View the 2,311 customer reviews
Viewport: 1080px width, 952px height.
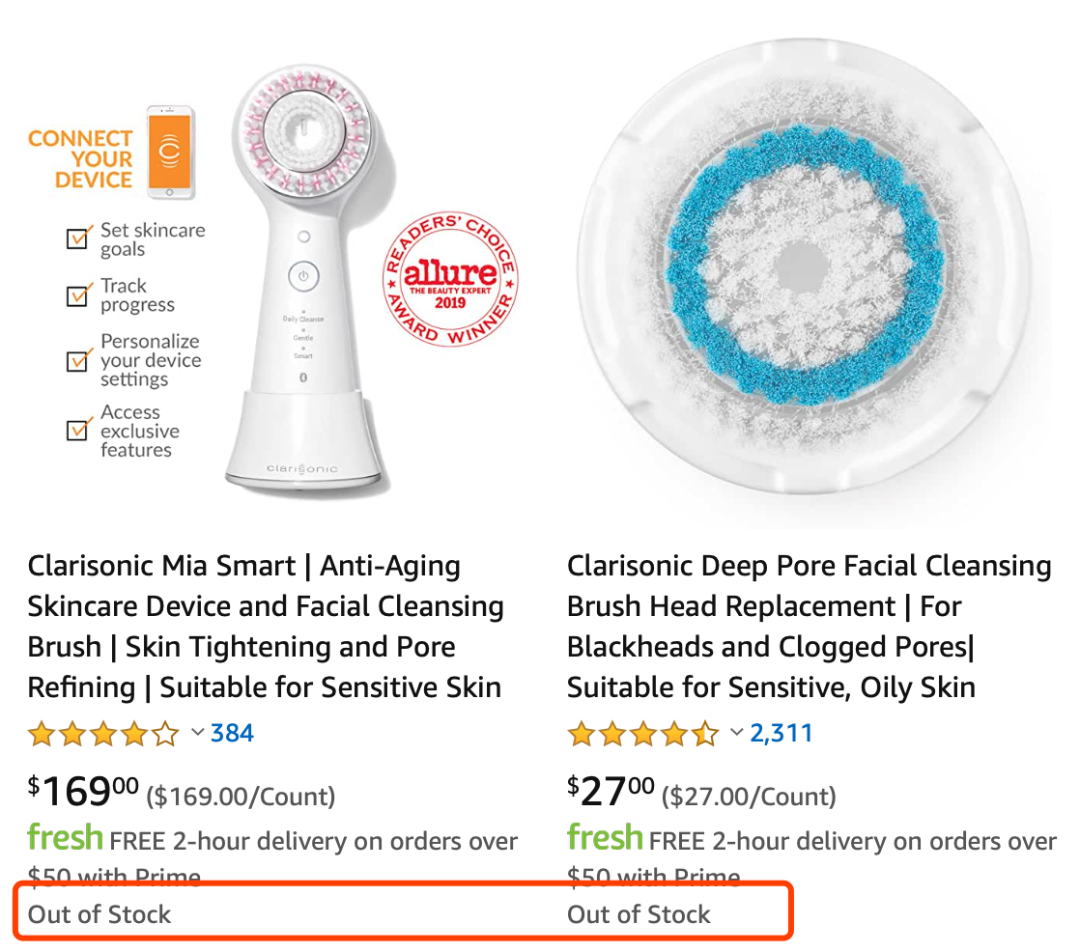coord(781,734)
